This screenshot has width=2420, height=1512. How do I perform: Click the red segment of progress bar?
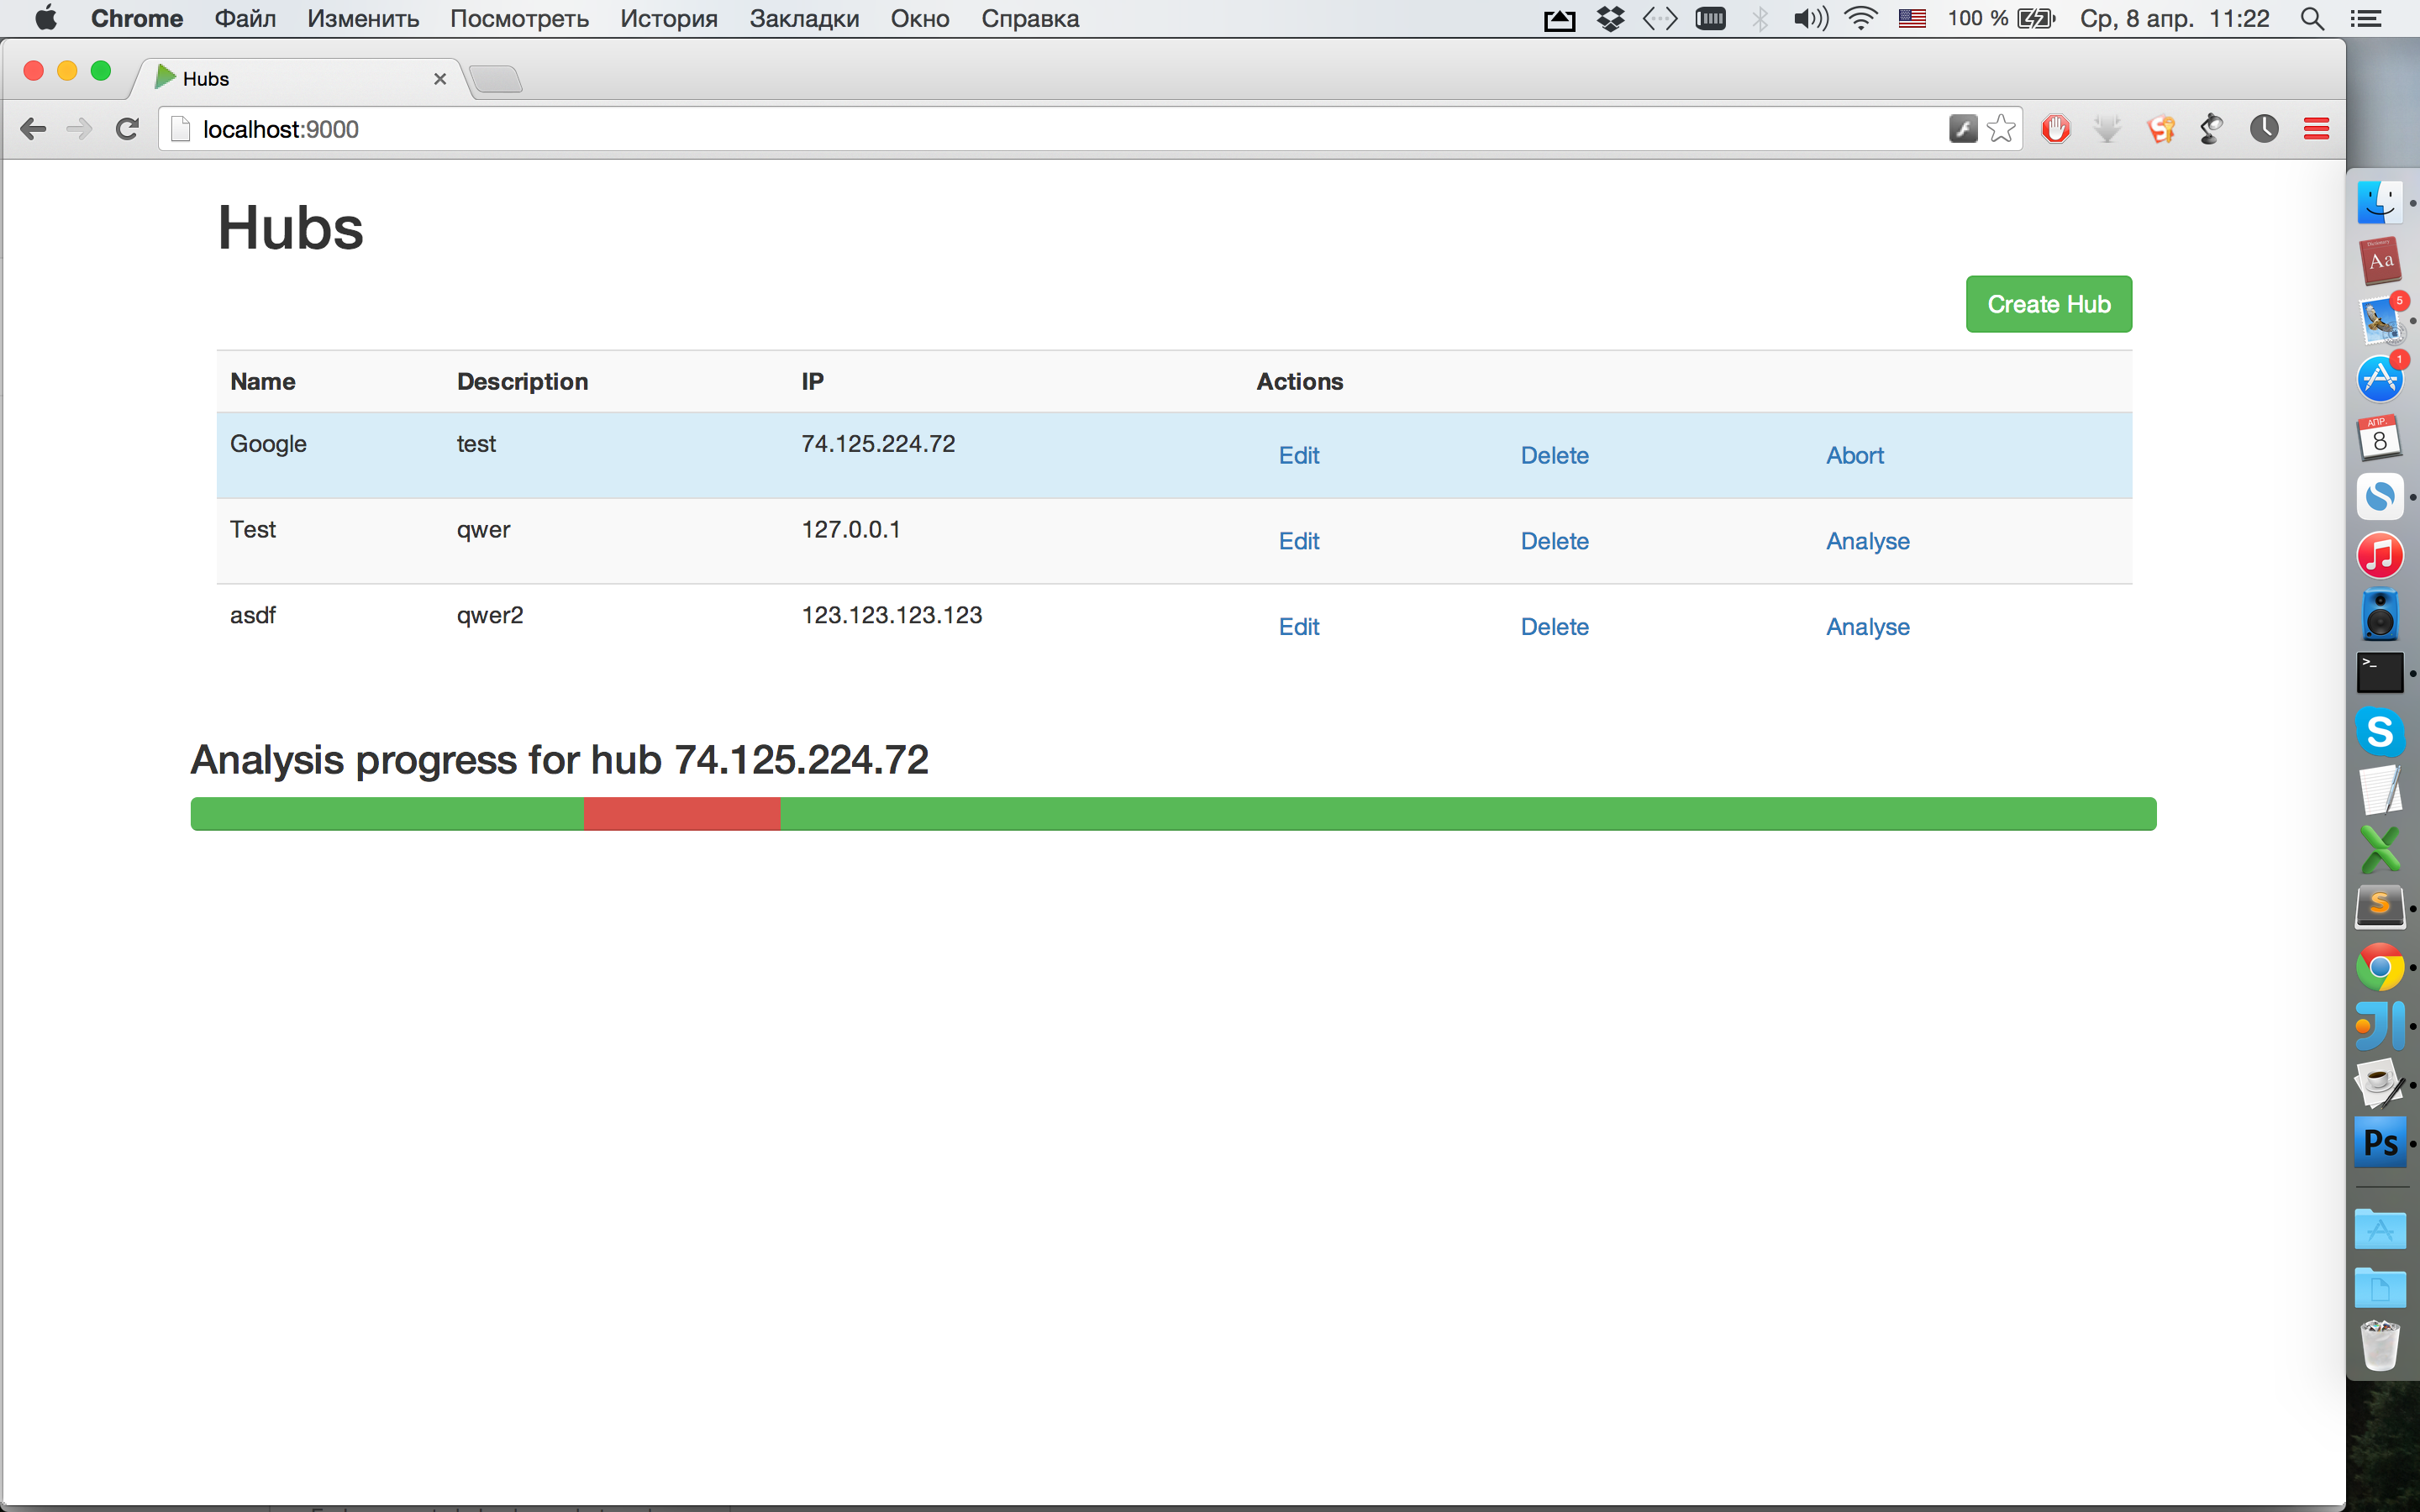[x=681, y=814]
